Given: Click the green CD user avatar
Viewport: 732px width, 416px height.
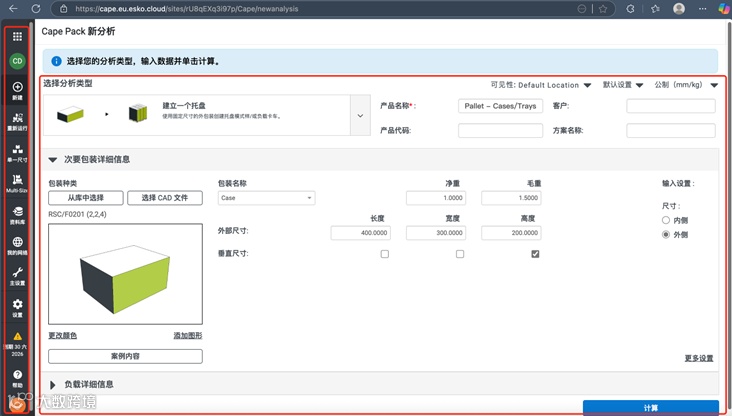Looking at the screenshot, I should tap(17, 61).
